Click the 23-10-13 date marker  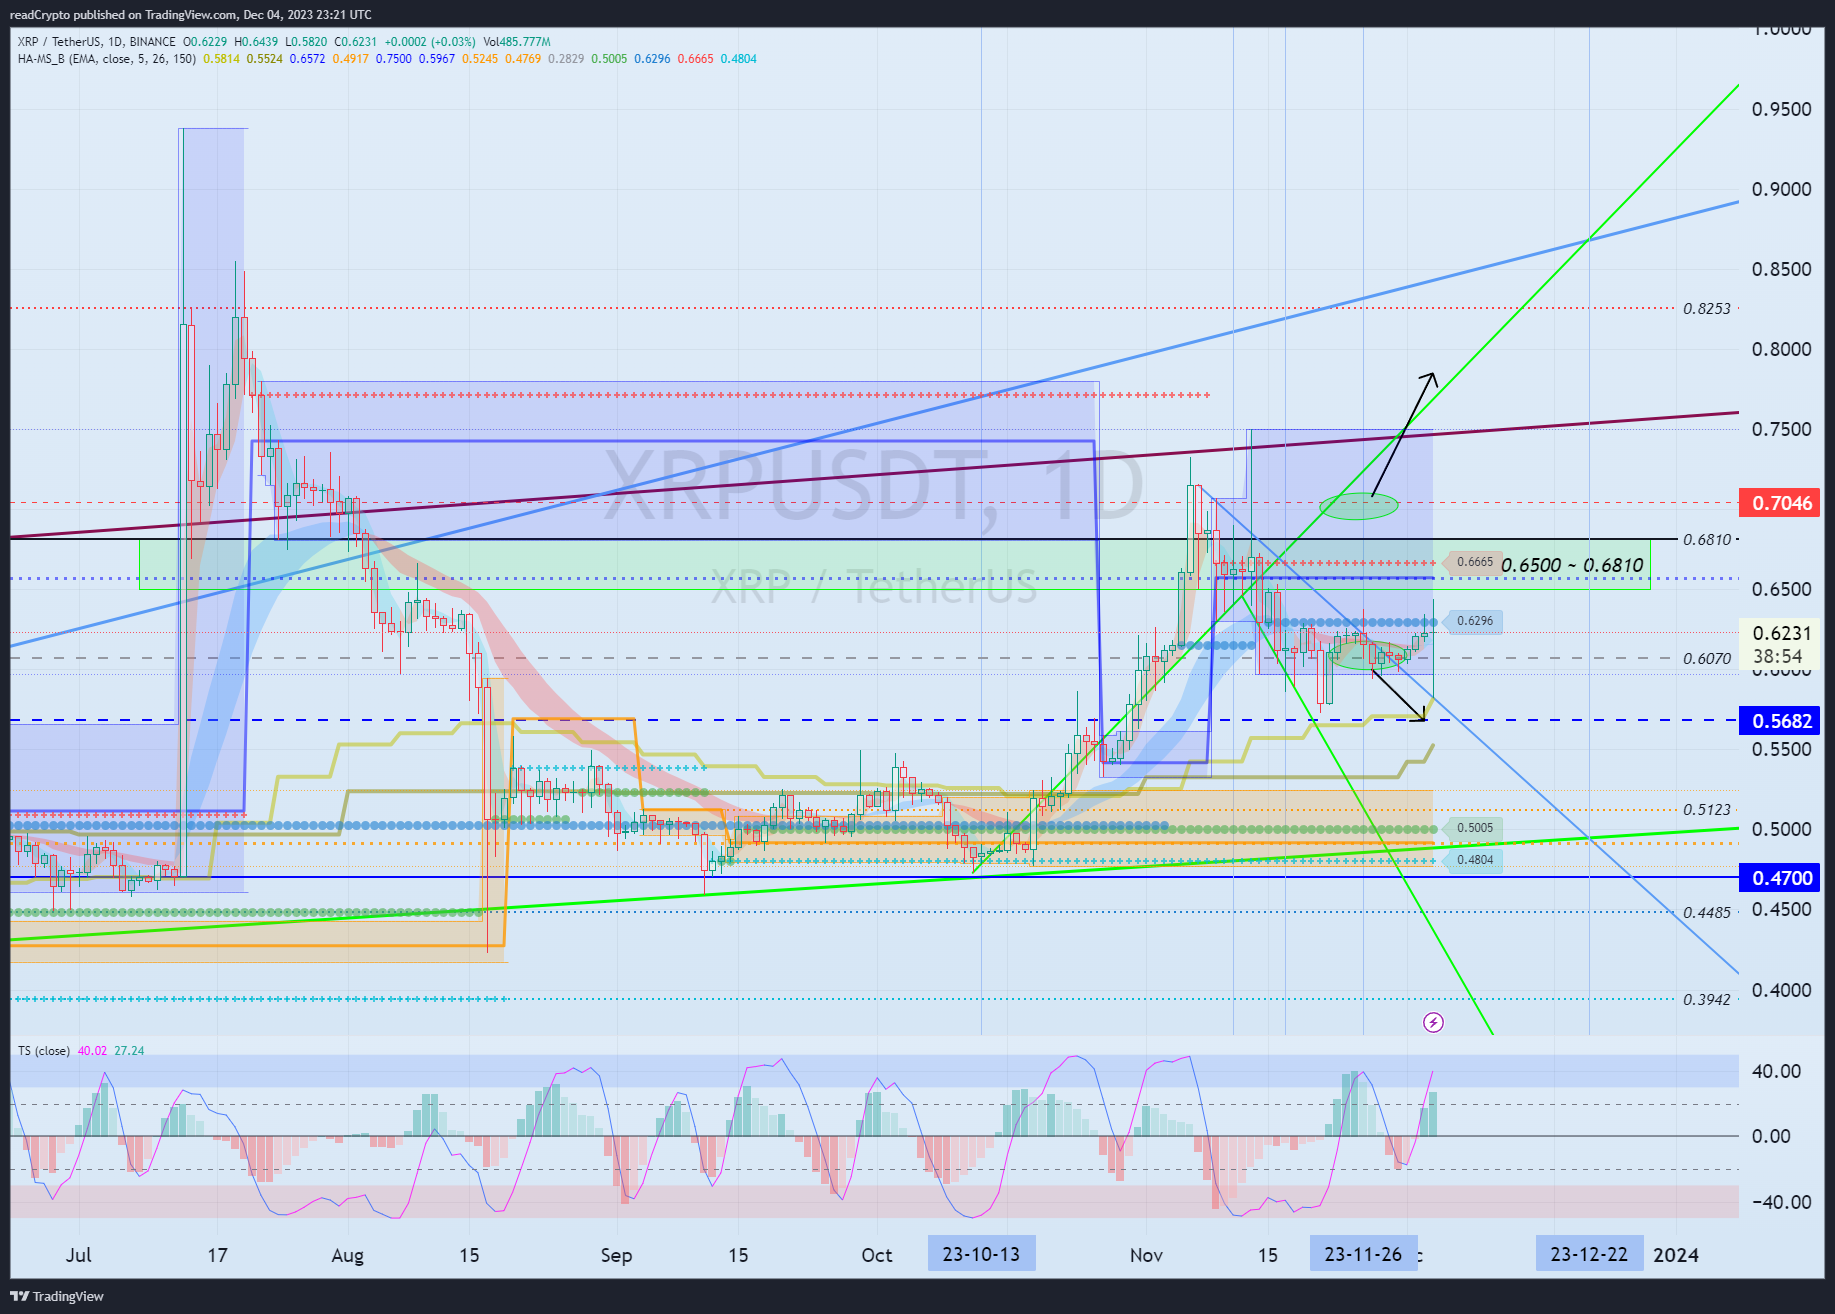[981, 1254]
